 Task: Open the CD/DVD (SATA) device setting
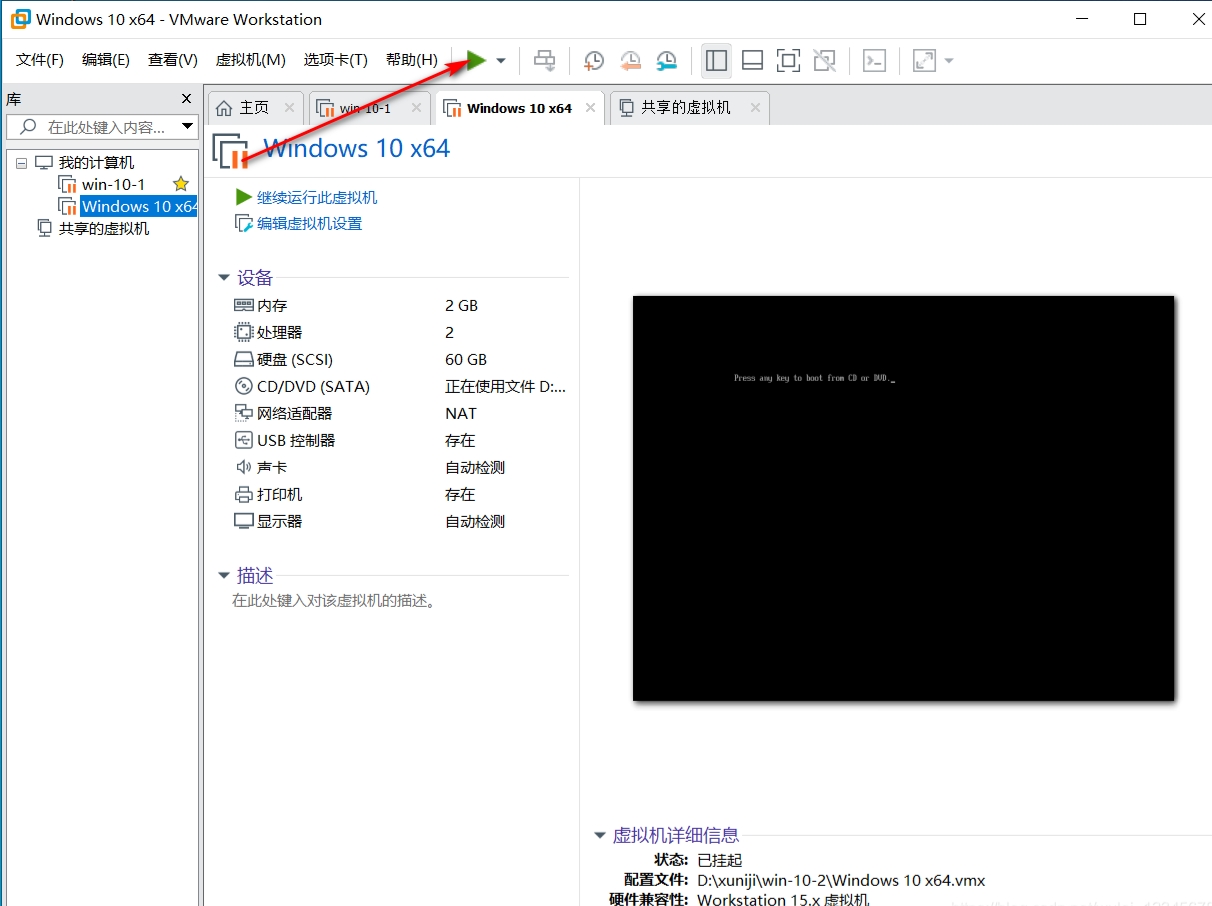(x=313, y=386)
